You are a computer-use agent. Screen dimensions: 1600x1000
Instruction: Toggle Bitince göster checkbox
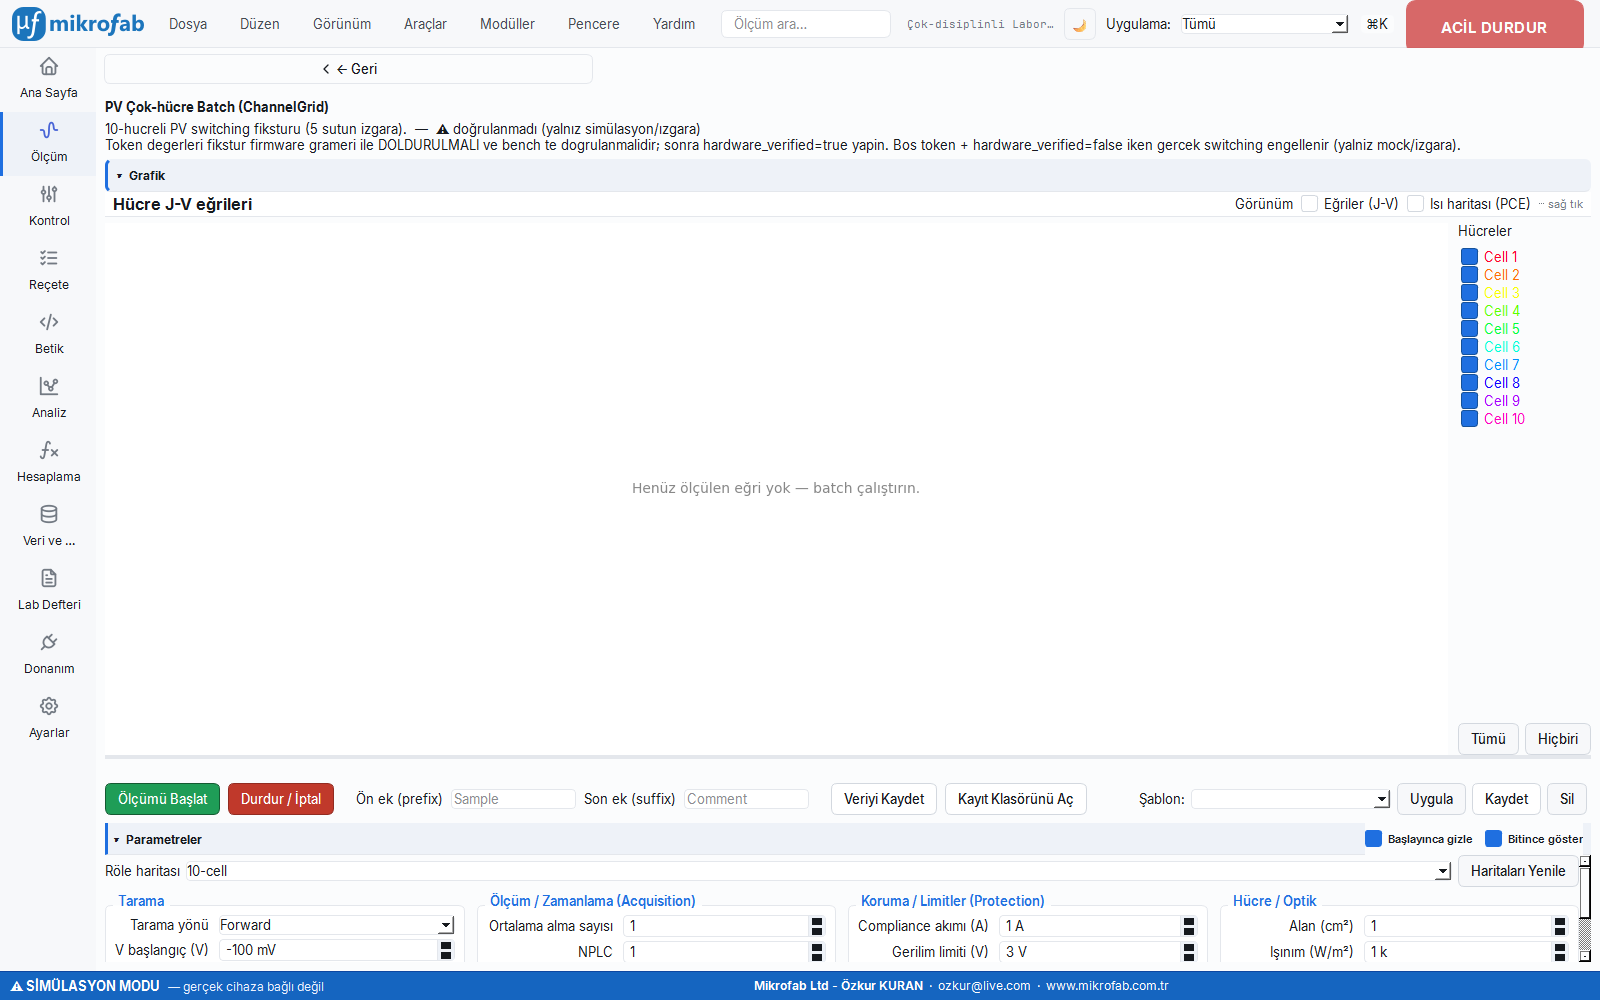[1493, 839]
